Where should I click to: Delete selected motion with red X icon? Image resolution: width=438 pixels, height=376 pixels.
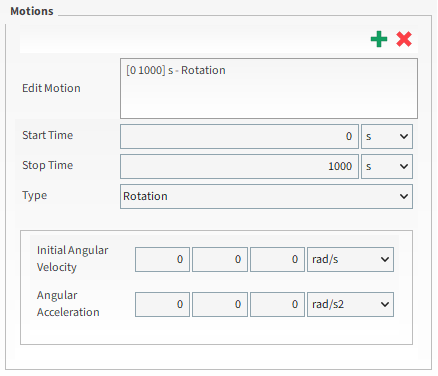tap(404, 39)
